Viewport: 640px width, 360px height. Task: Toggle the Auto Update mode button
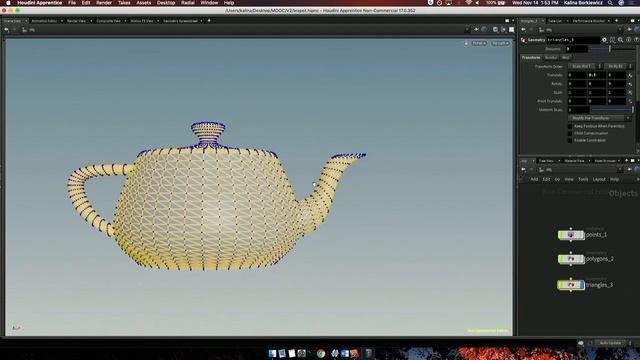point(611,343)
